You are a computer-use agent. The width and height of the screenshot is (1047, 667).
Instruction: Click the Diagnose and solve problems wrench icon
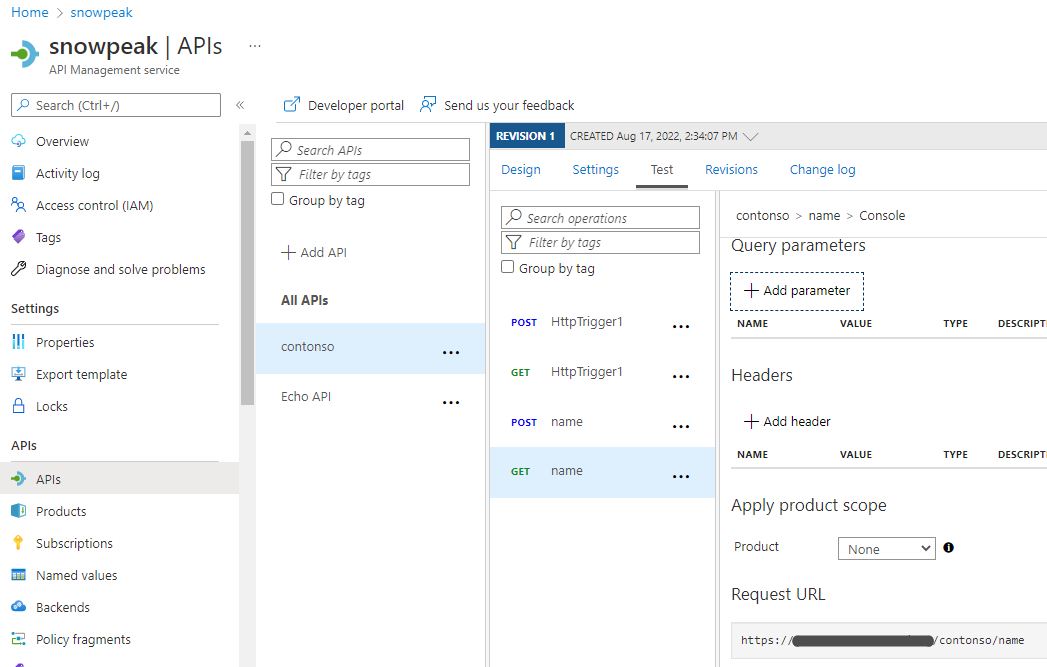19,269
